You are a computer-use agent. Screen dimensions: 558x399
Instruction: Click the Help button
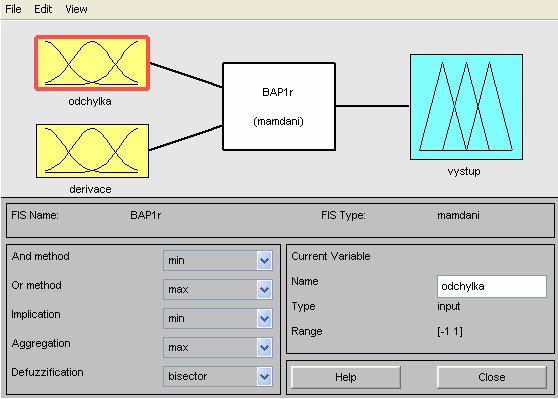(x=346, y=377)
